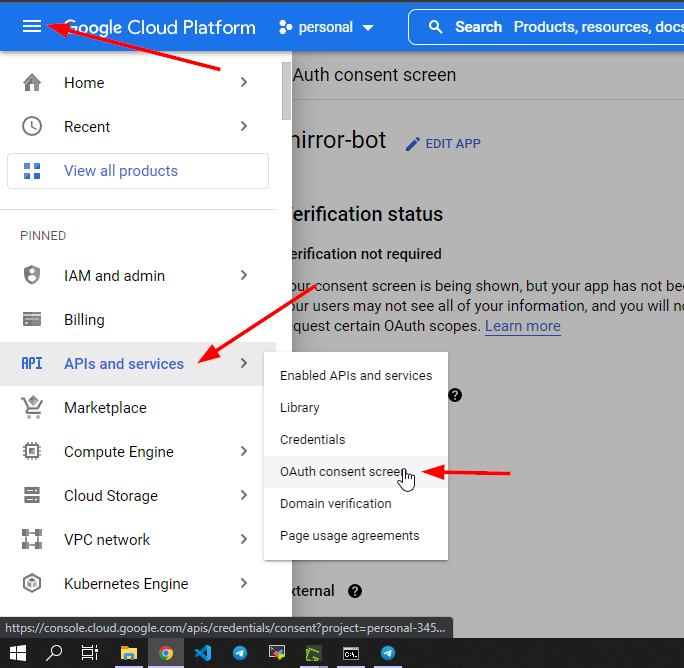Select Enabled APIs and services
Image resolution: width=684 pixels, height=668 pixels.
click(356, 376)
